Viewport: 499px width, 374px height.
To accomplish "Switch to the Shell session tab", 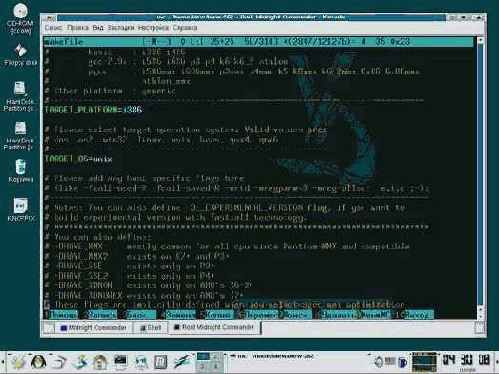I will [151, 328].
